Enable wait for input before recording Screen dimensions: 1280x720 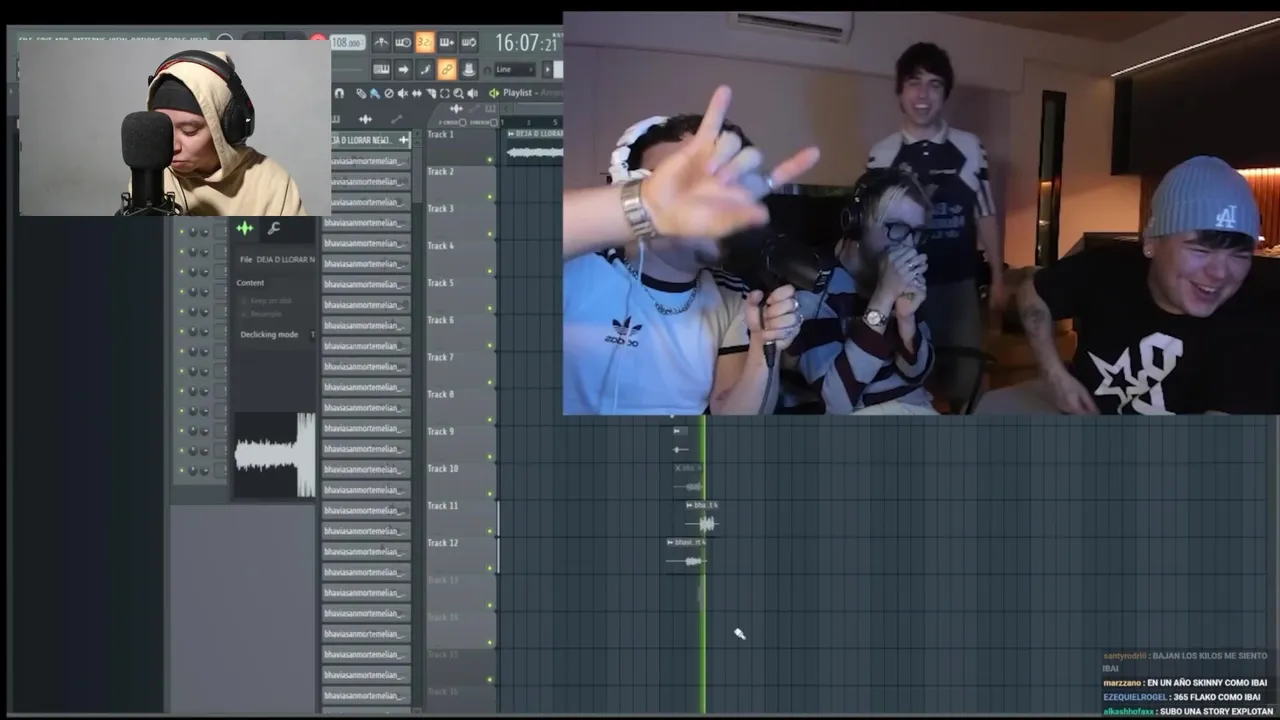coord(403,42)
